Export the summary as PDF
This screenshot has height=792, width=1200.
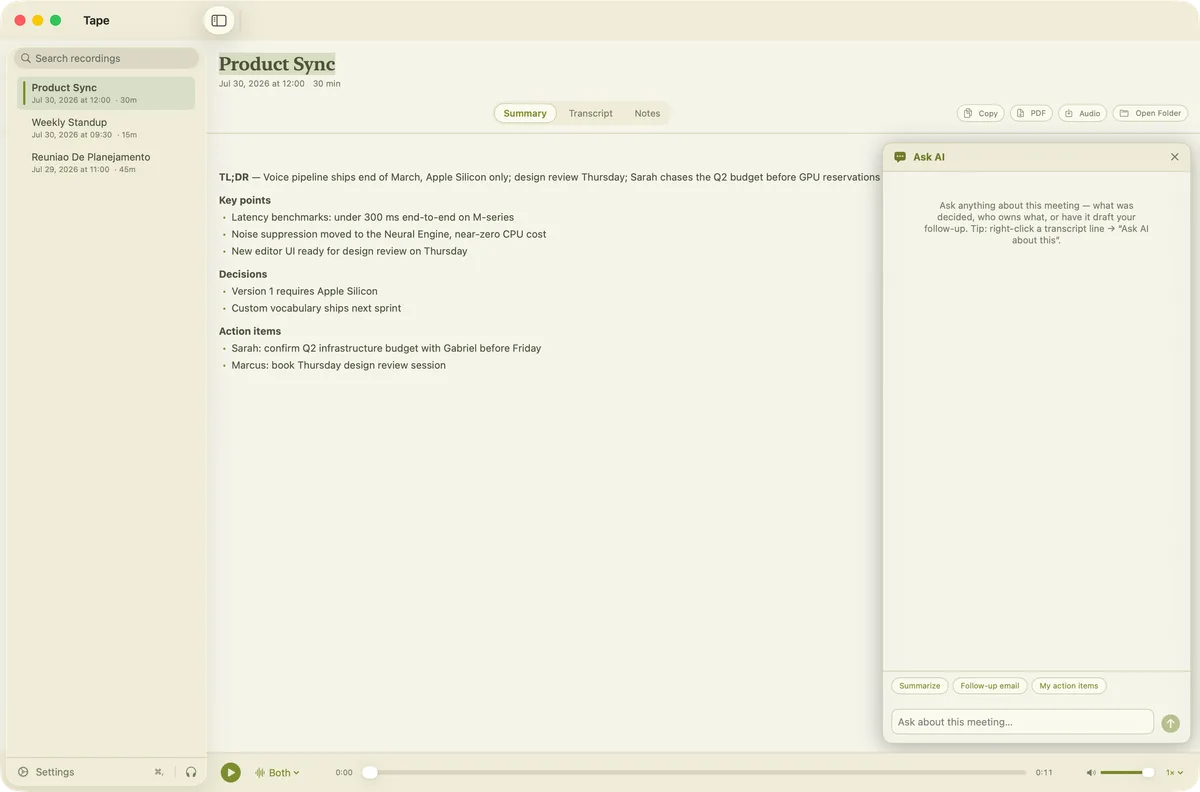click(x=1031, y=113)
